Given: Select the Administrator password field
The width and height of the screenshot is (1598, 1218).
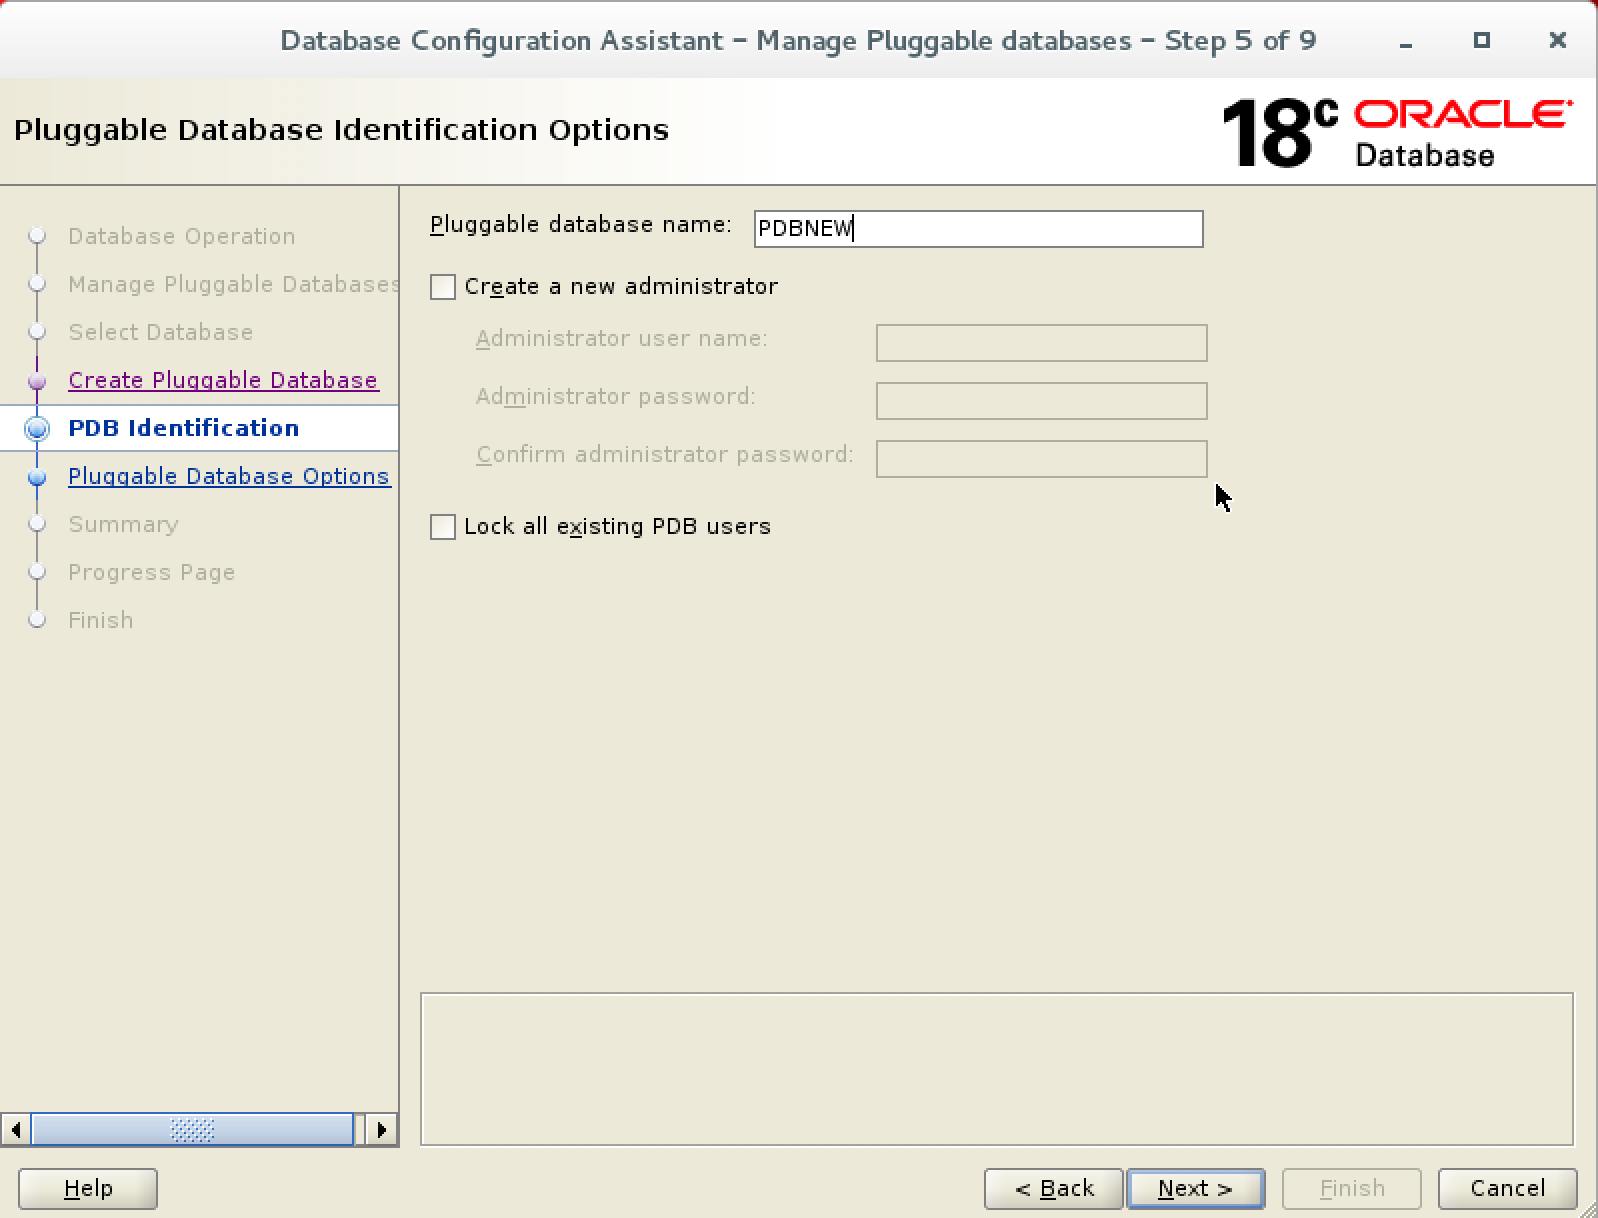Looking at the screenshot, I should pos(1041,401).
